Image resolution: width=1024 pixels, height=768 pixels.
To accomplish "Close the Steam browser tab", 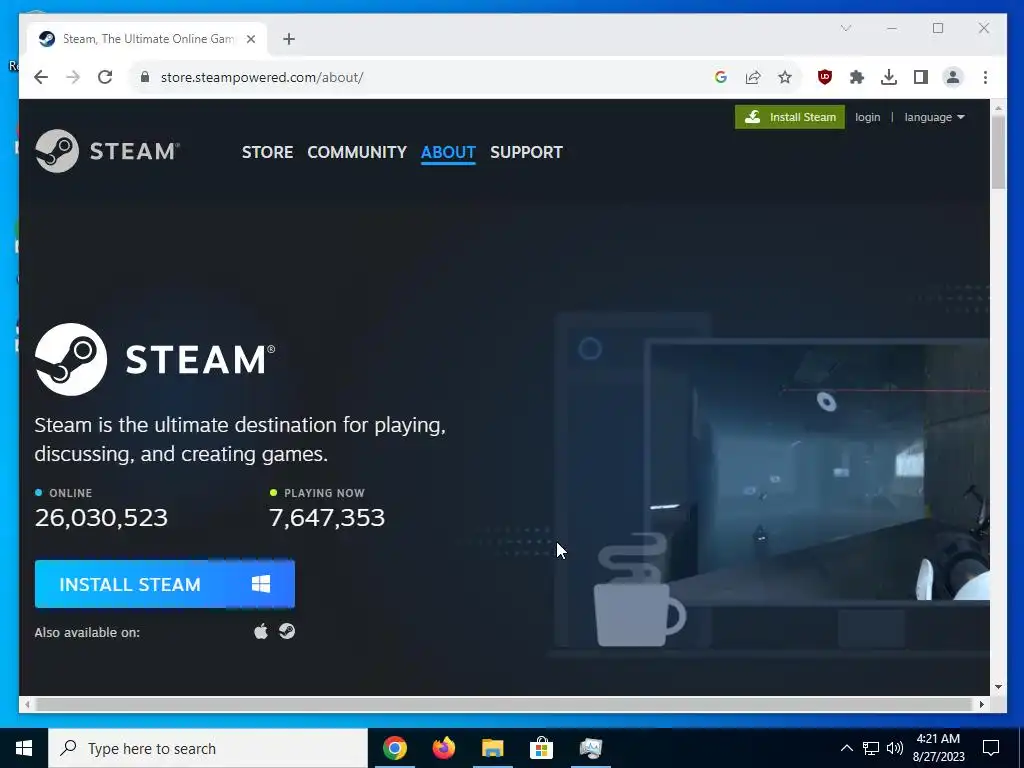I will coord(251,39).
